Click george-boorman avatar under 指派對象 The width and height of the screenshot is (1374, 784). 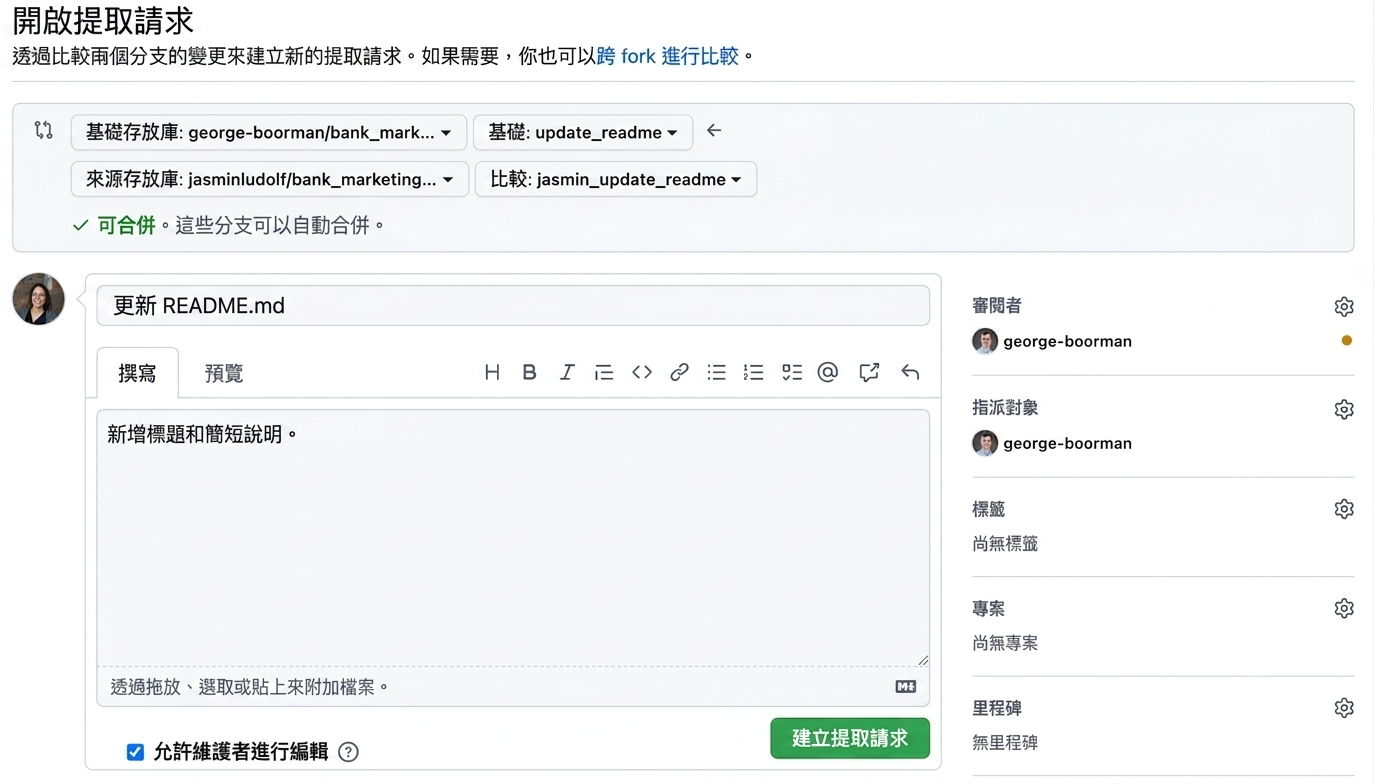(985, 443)
